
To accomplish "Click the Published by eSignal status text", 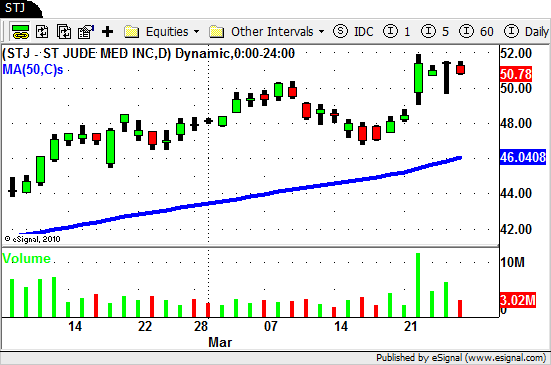I will [x=461, y=358].
